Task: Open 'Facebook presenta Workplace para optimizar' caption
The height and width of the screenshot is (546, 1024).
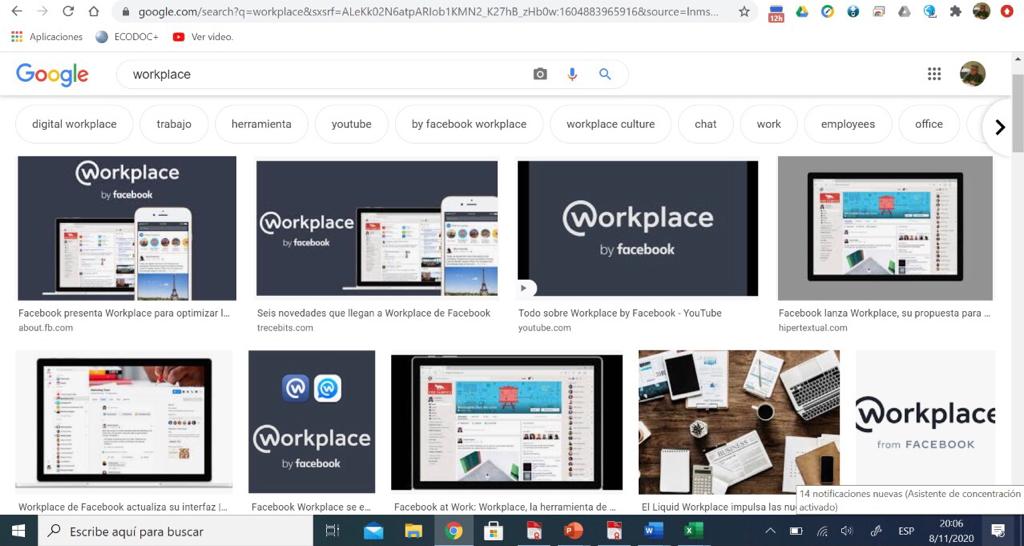Action: 124,313
